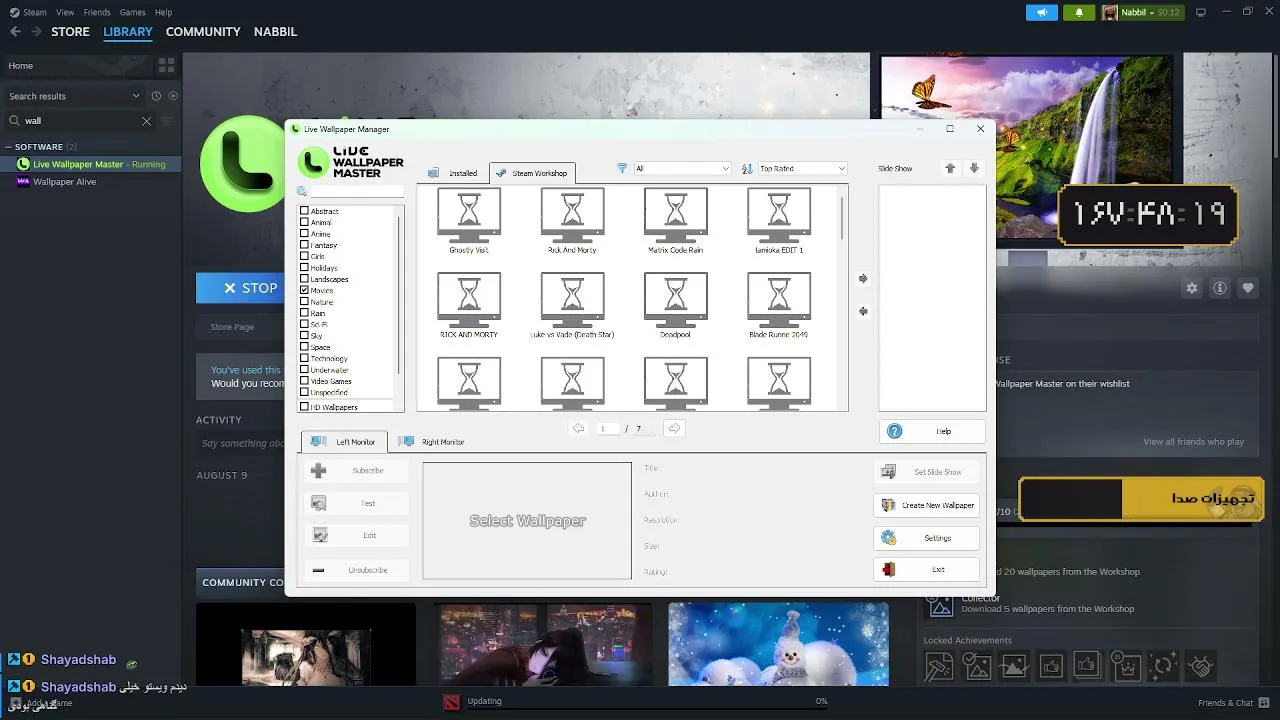
Task: Check the Landscapes category filter
Action: click(305, 279)
